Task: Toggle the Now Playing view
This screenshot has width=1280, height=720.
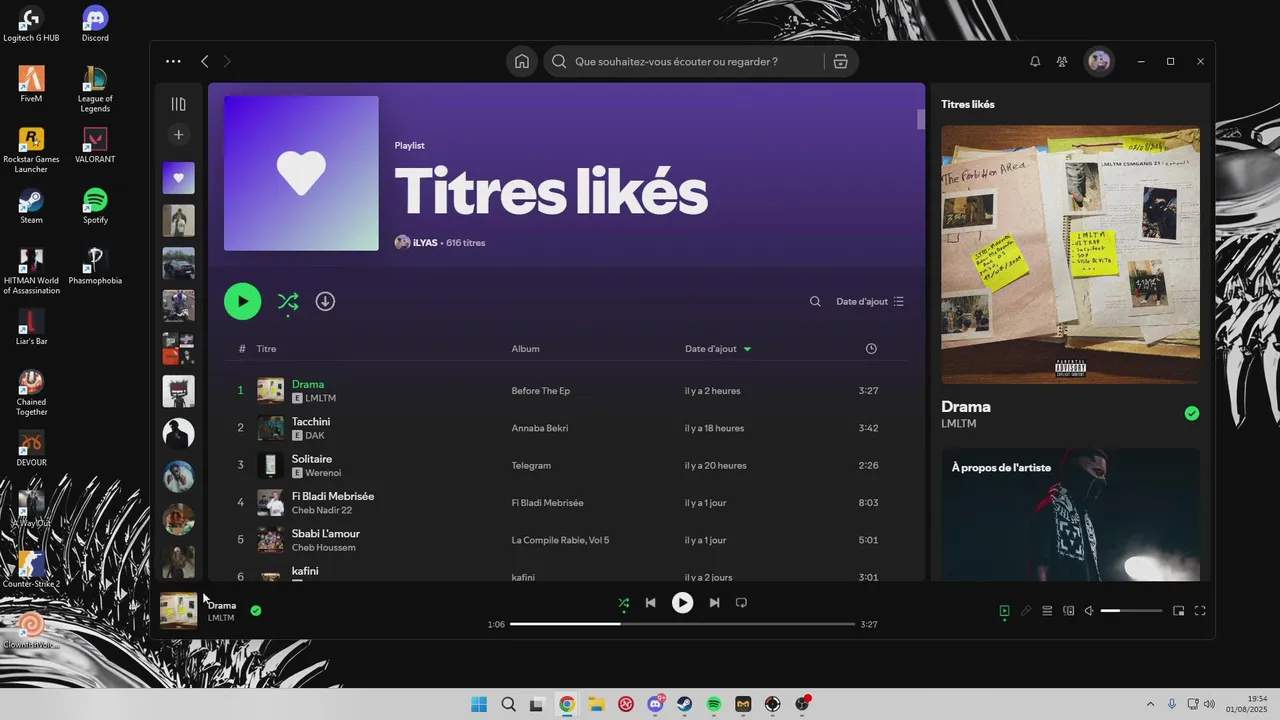Action: pyautogui.click(x=1004, y=611)
